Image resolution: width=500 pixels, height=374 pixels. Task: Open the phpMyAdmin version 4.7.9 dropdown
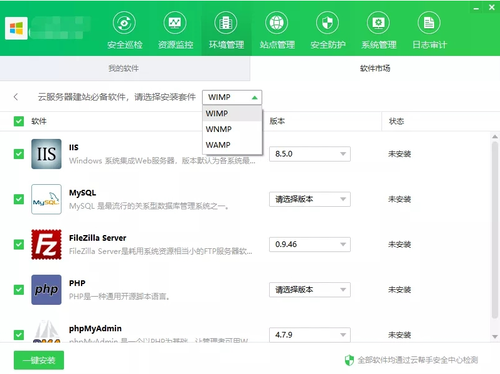click(x=310, y=335)
